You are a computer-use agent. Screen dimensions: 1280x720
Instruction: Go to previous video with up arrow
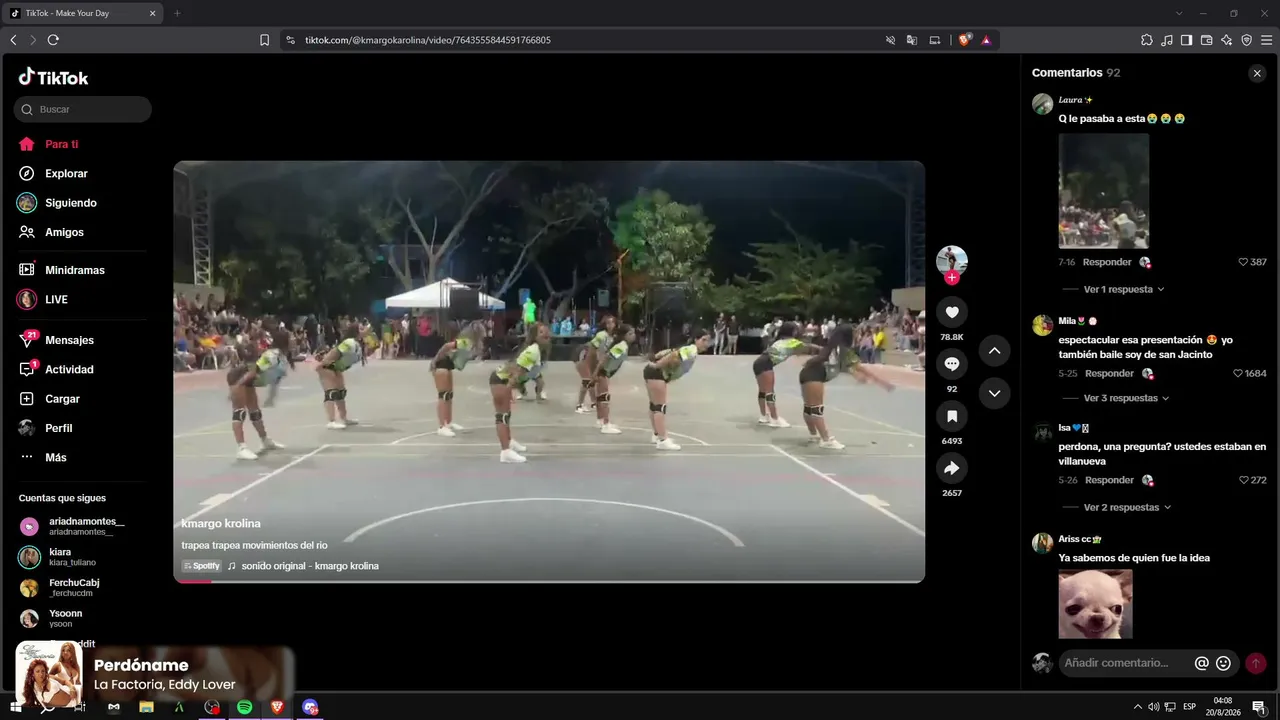tap(994, 350)
